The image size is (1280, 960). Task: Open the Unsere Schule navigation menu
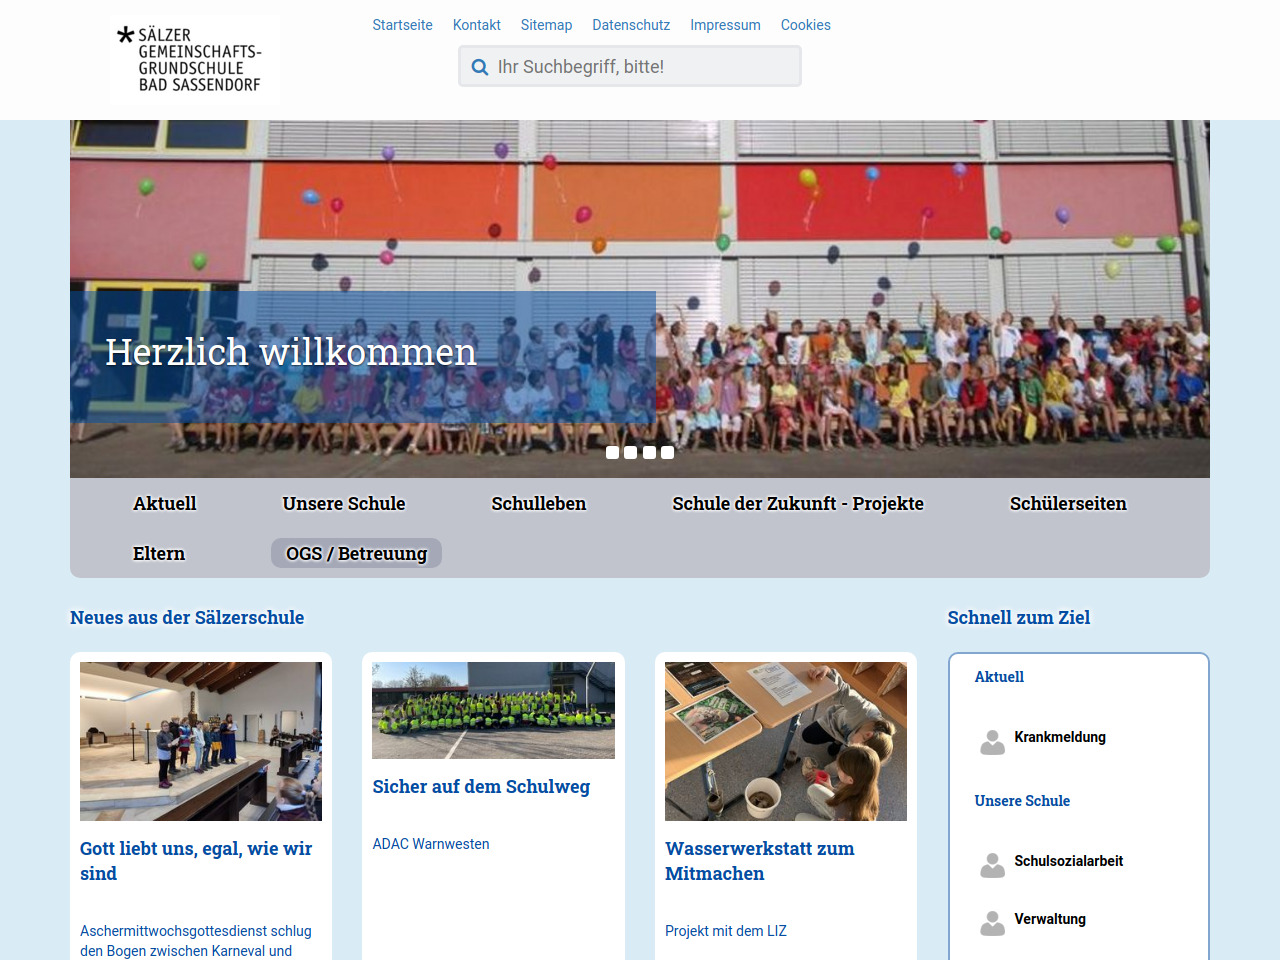(x=344, y=504)
